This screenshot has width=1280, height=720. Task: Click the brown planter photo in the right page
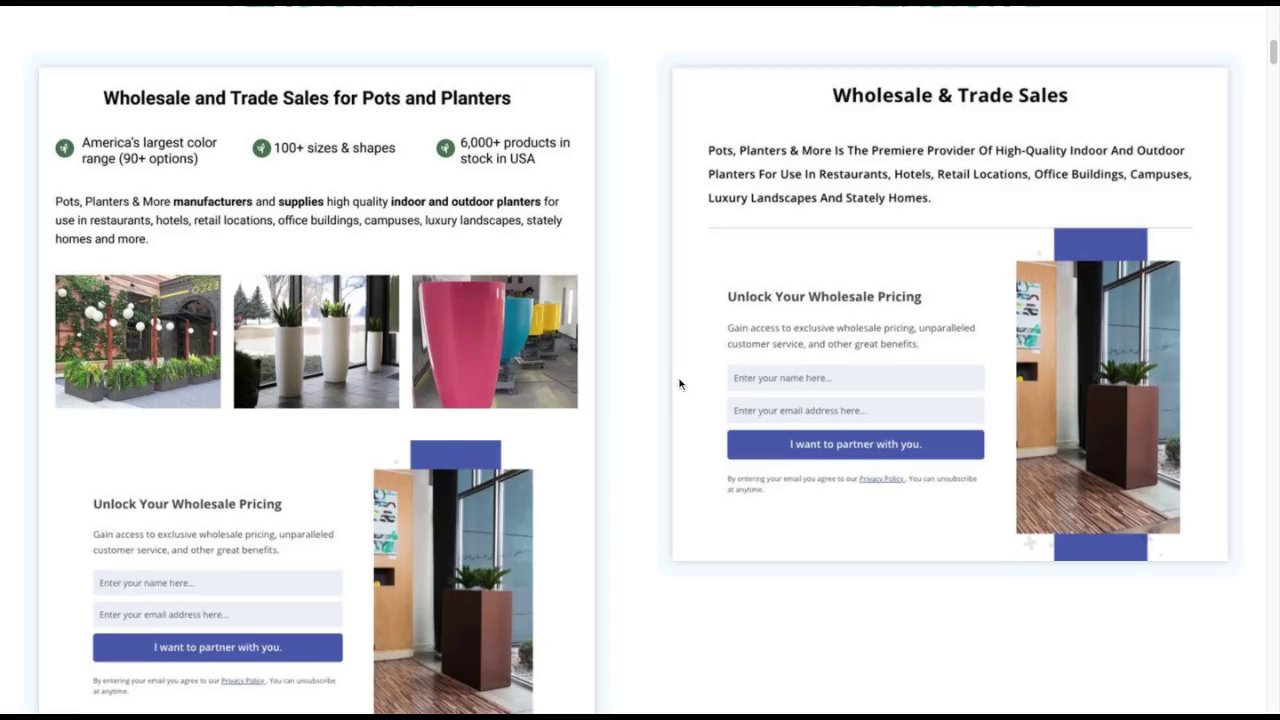pyautogui.click(x=1098, y=397)
